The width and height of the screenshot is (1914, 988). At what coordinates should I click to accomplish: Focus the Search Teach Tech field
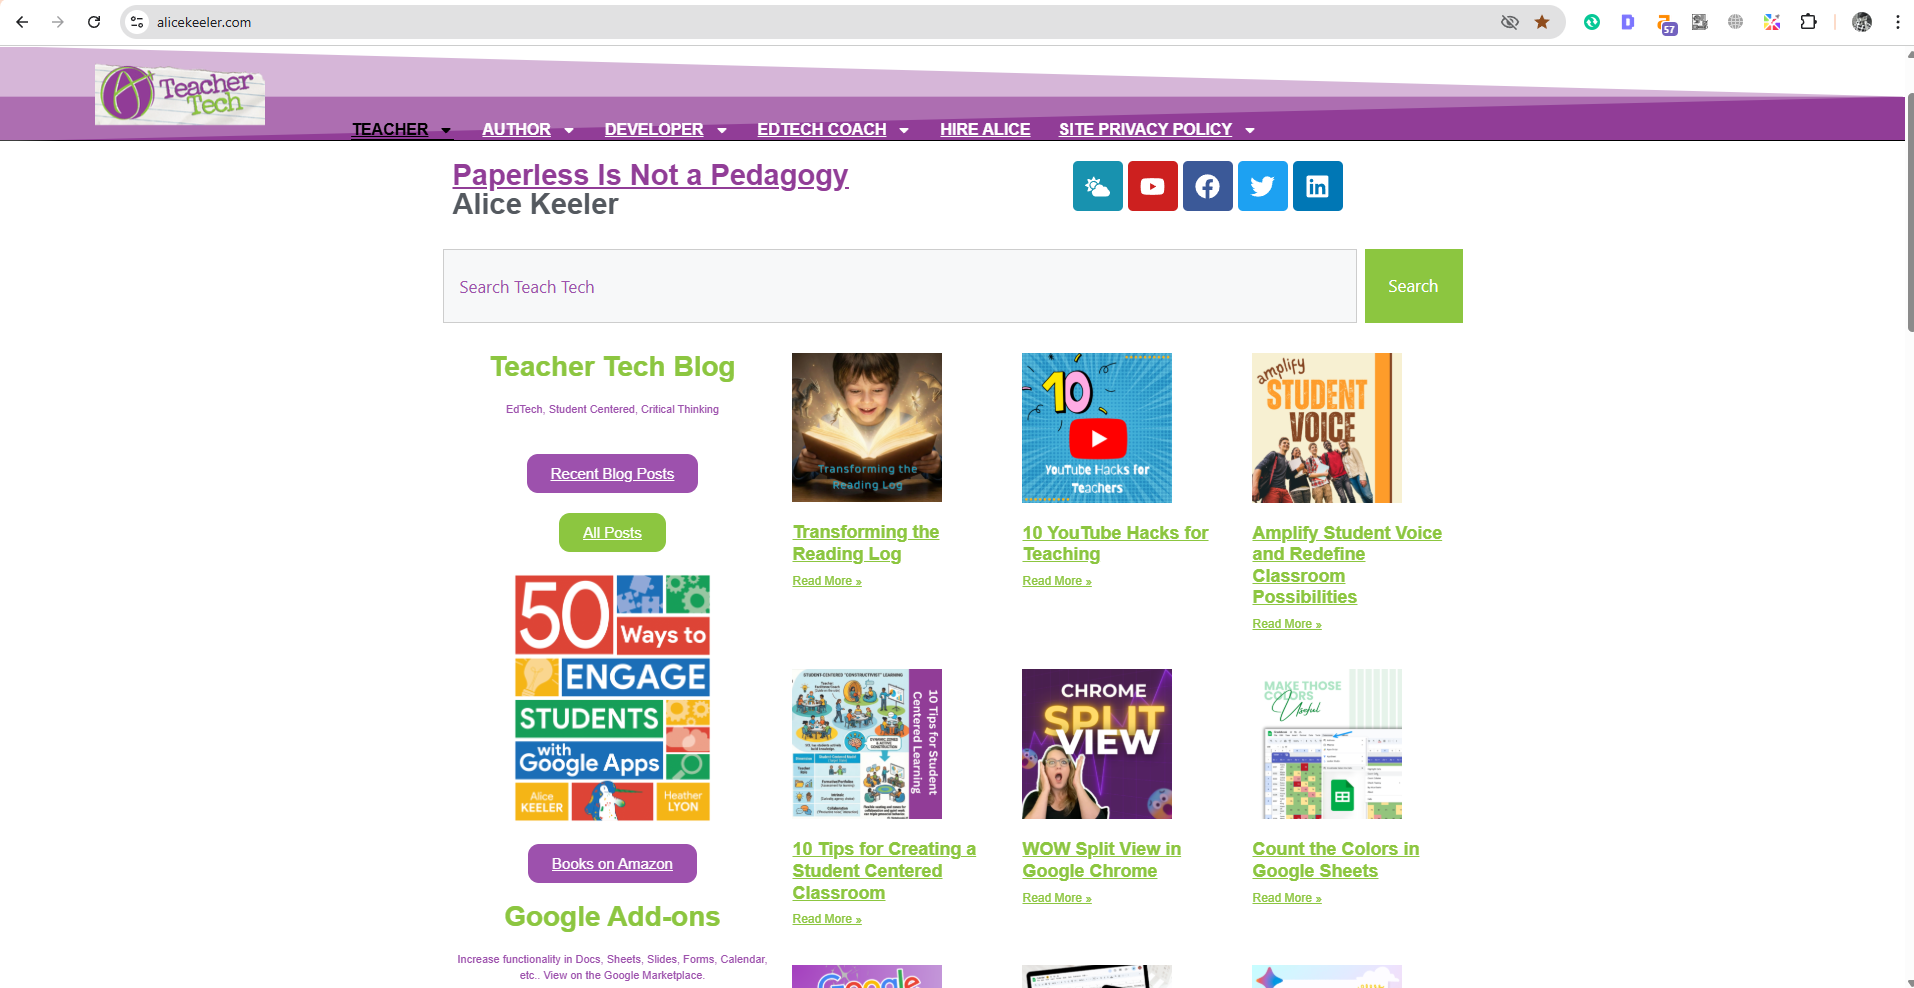coord(900,286)
